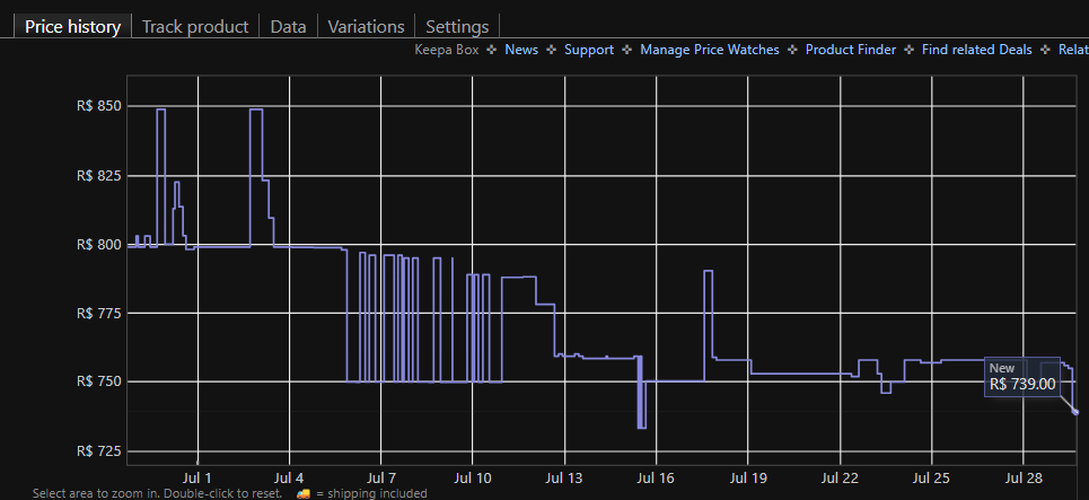Click the Support link
The width and height of the screenshot is (1089, 500).
[589, 50]
